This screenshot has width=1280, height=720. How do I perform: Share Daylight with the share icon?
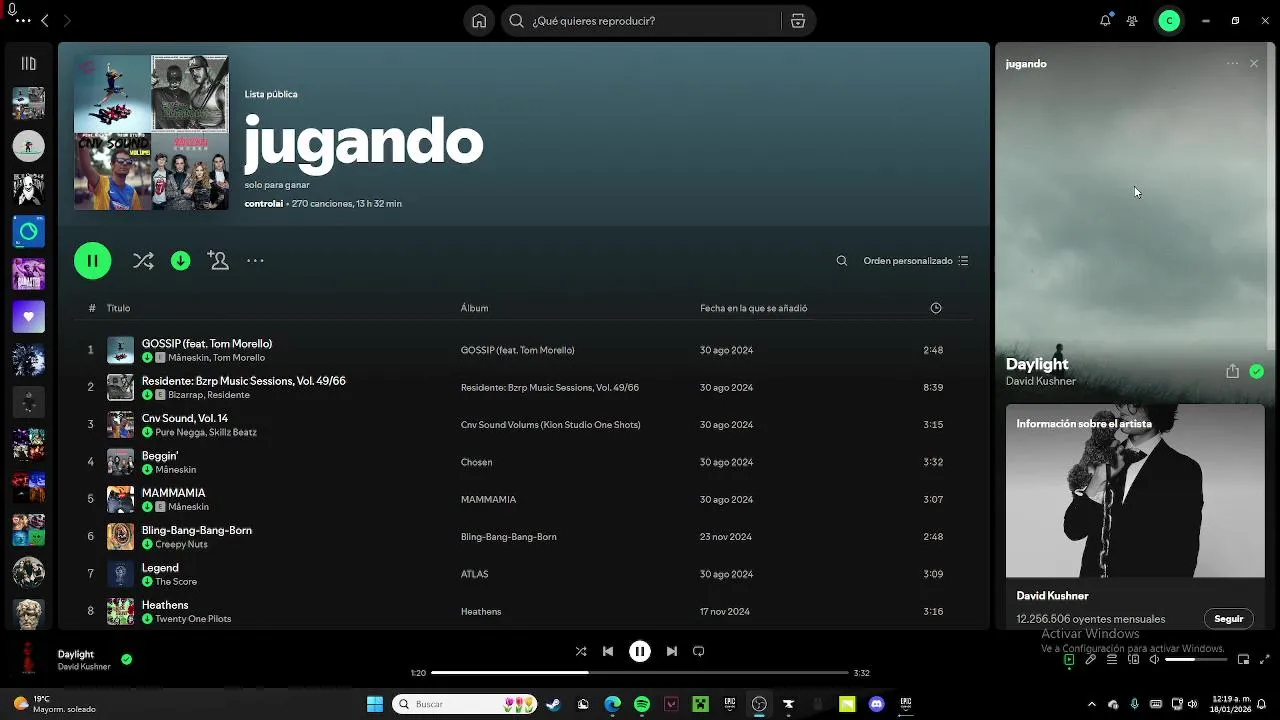pos(1232,371)
